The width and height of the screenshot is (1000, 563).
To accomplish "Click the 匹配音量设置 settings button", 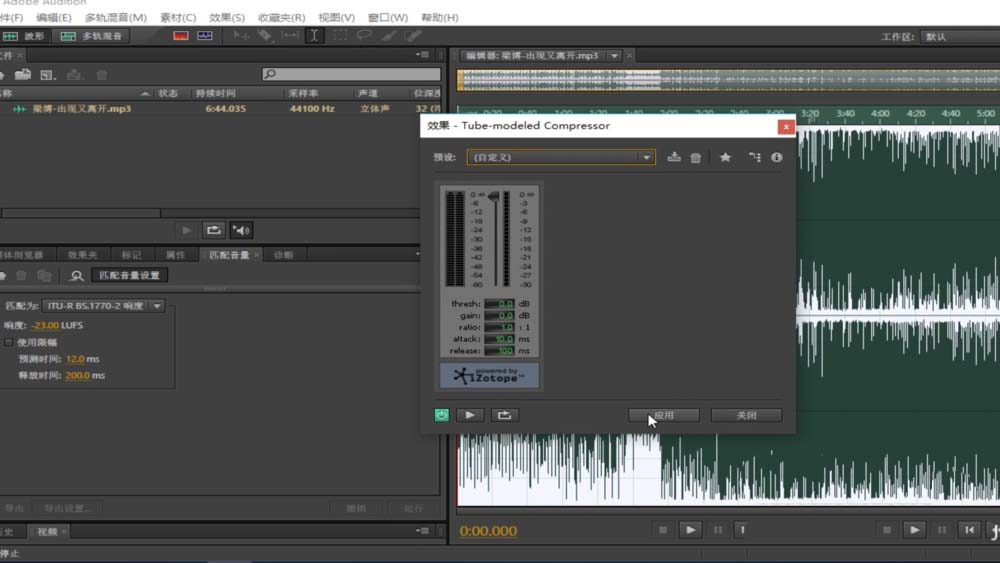I will [x=129, y=275].
